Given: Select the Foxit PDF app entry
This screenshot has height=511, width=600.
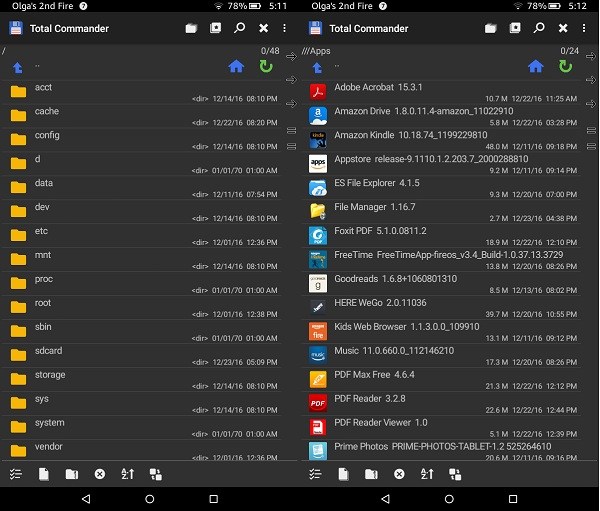Looking at the screenshot, I should pyautogui.click(x=442, y=236).
